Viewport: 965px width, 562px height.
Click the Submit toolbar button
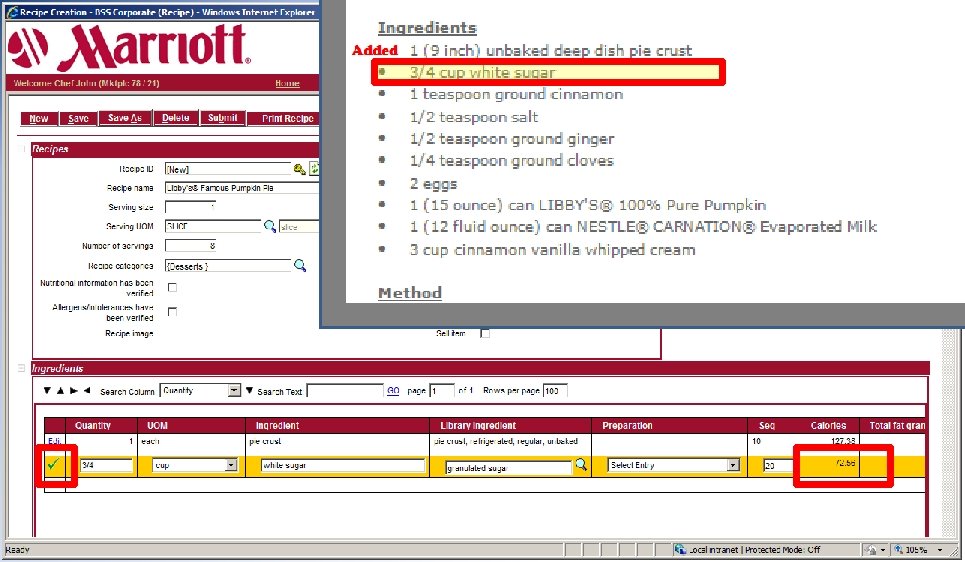222,118
